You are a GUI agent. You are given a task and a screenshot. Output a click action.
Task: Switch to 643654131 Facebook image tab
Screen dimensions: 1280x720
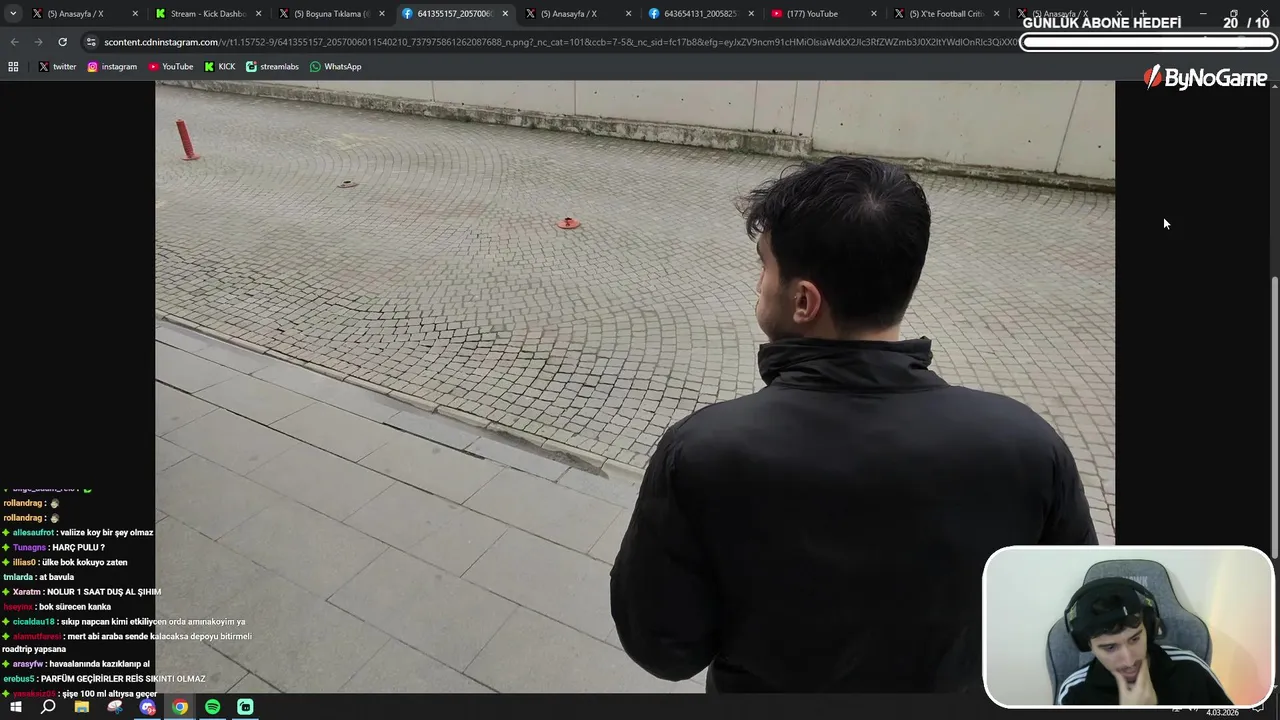click(700, 14)
